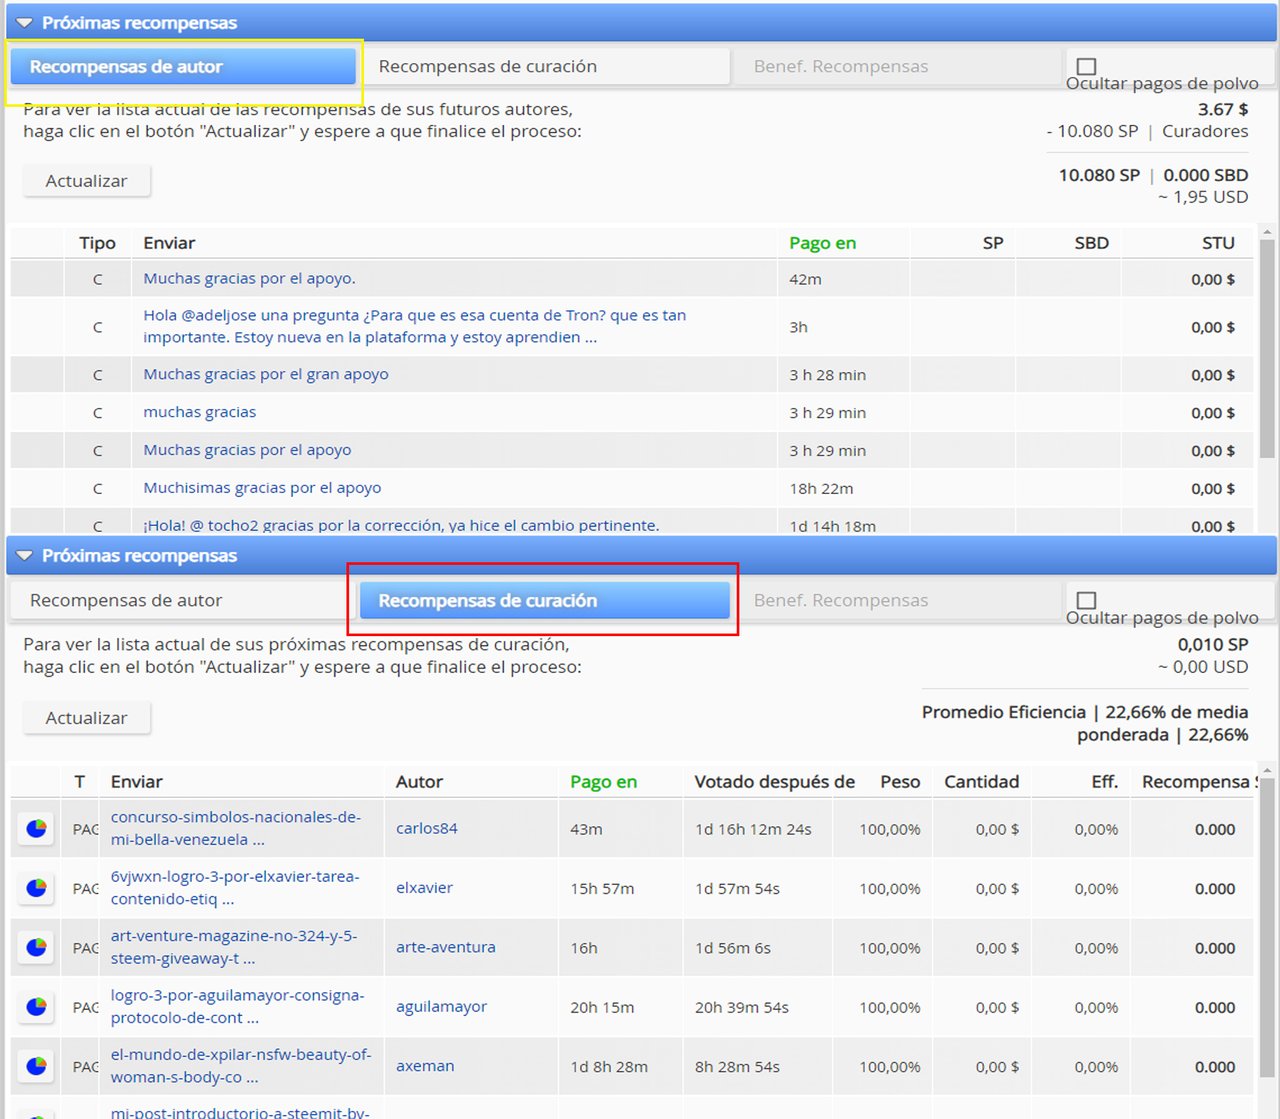Viewport: 1280px width, 1119px height.
Task: Check Ocultar pagos de polvo in lower panel
Action: click(x=1087, y=600)
